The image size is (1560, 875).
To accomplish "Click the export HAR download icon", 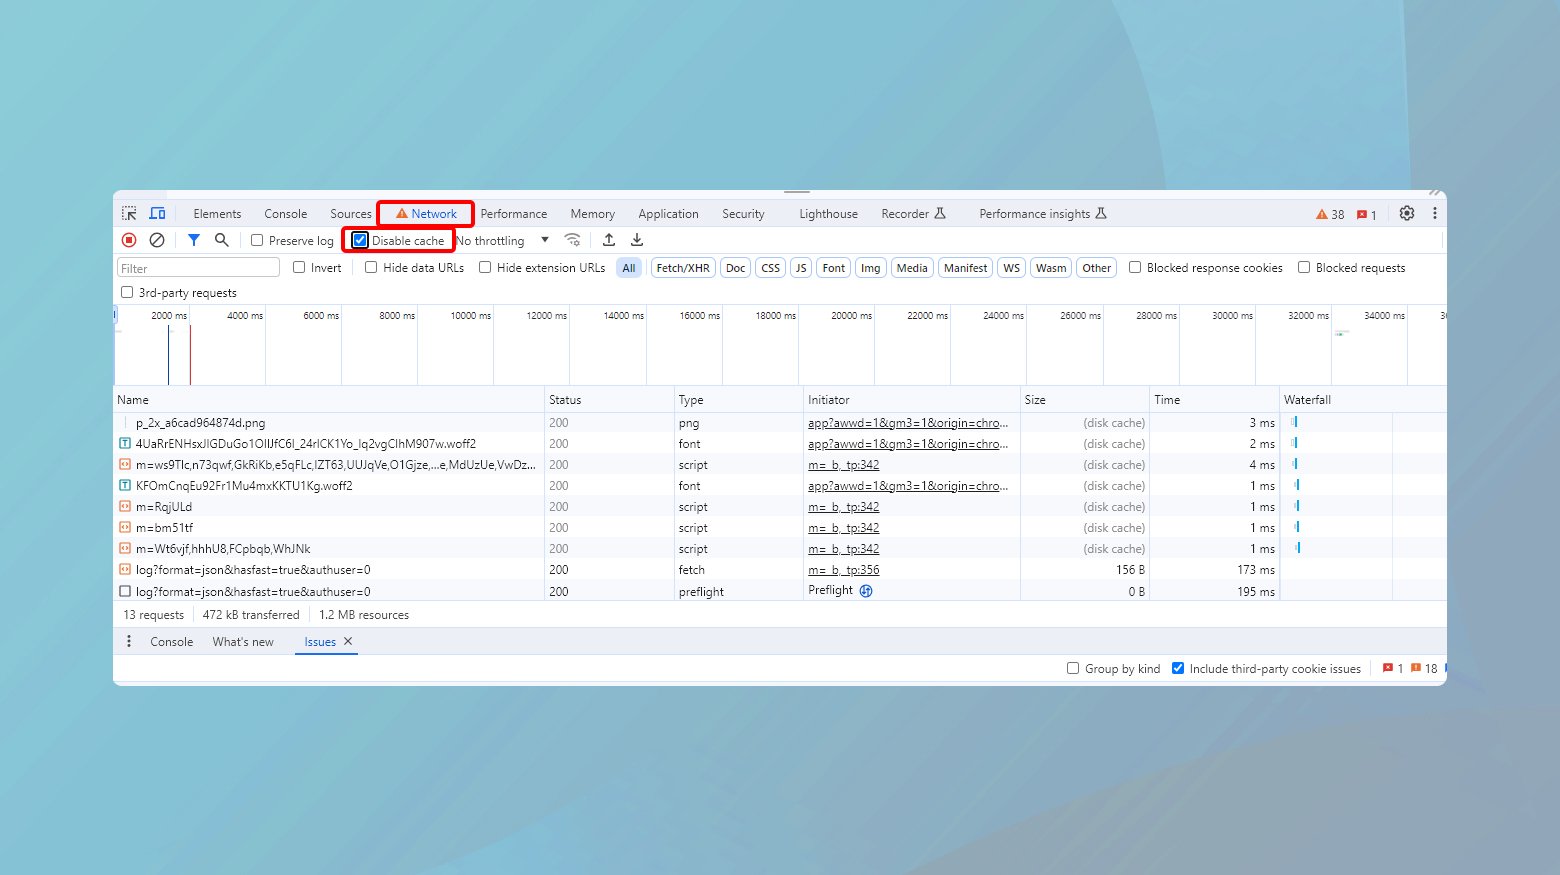I will [637, 240].
